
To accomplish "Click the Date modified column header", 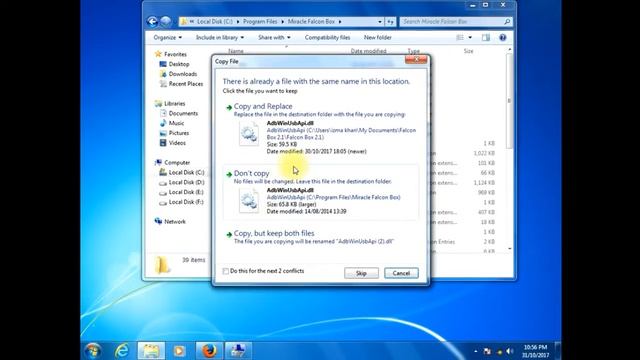I will coord(369,51).
